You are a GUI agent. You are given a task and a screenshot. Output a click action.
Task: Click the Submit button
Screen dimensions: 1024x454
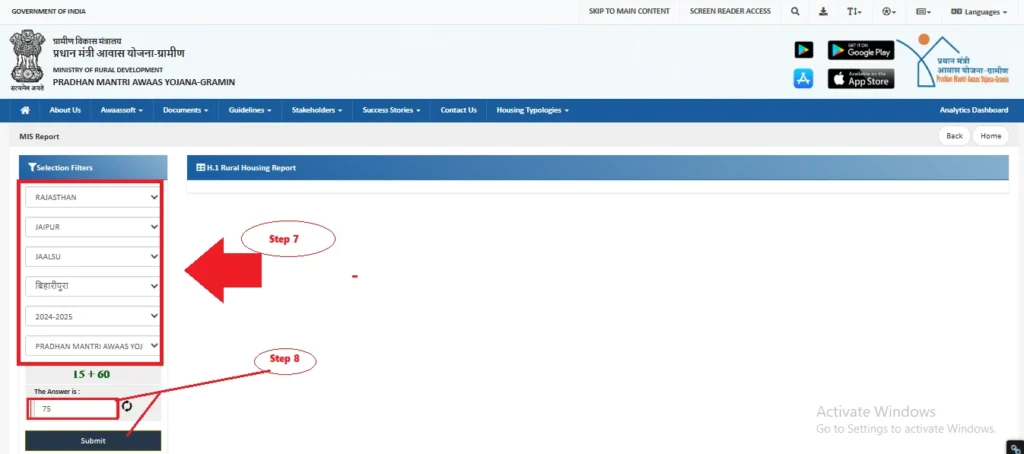[x=93, y=441]
